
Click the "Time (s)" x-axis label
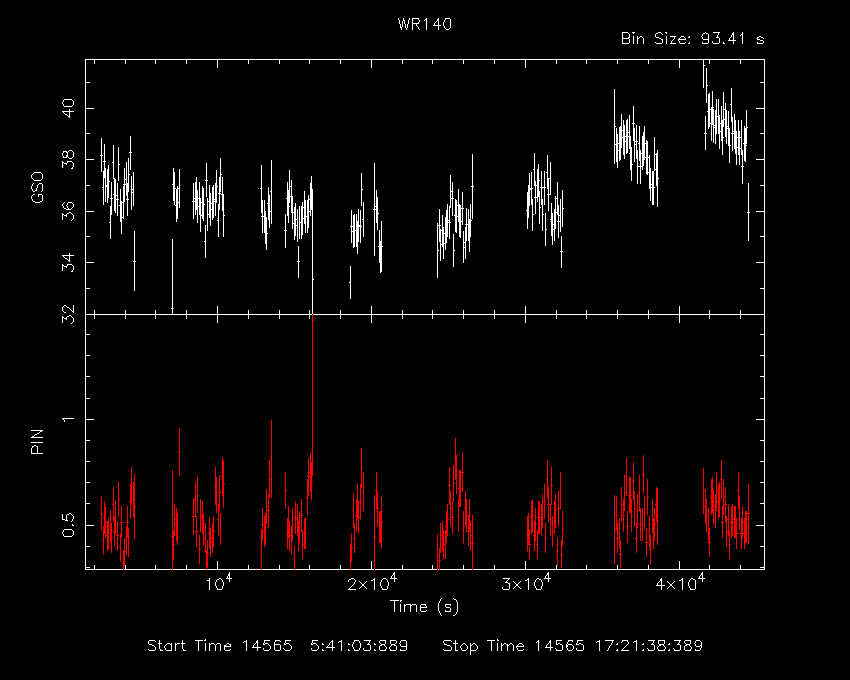(424, 606)
